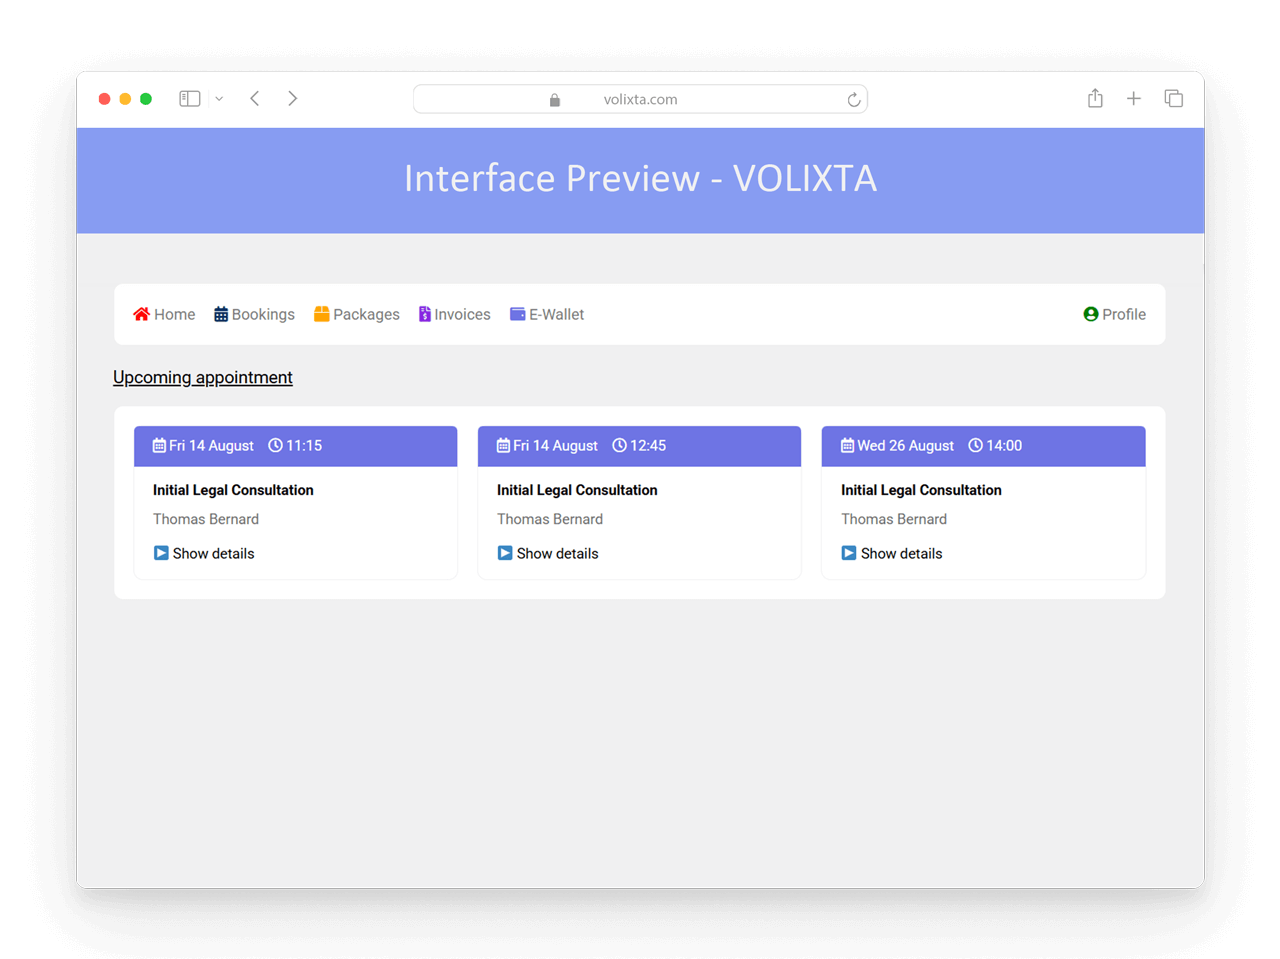Click Initial Legal Consultation title on the 11:15 card
The image size is (1280, 959).
(233, 490)
